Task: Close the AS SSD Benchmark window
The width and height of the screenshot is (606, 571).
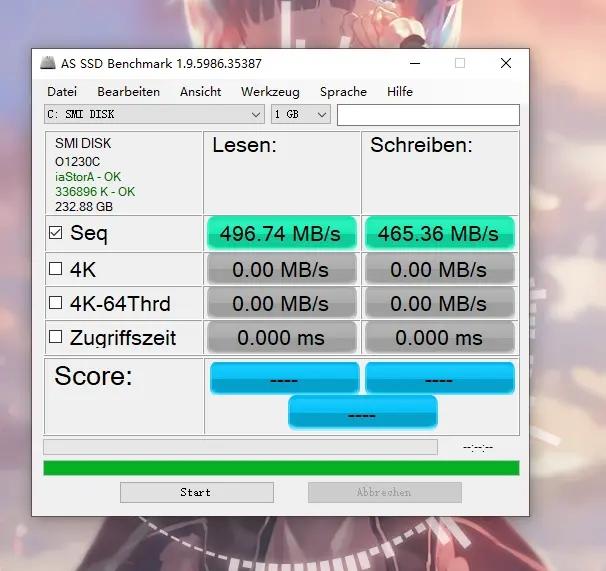Action: 506,63
